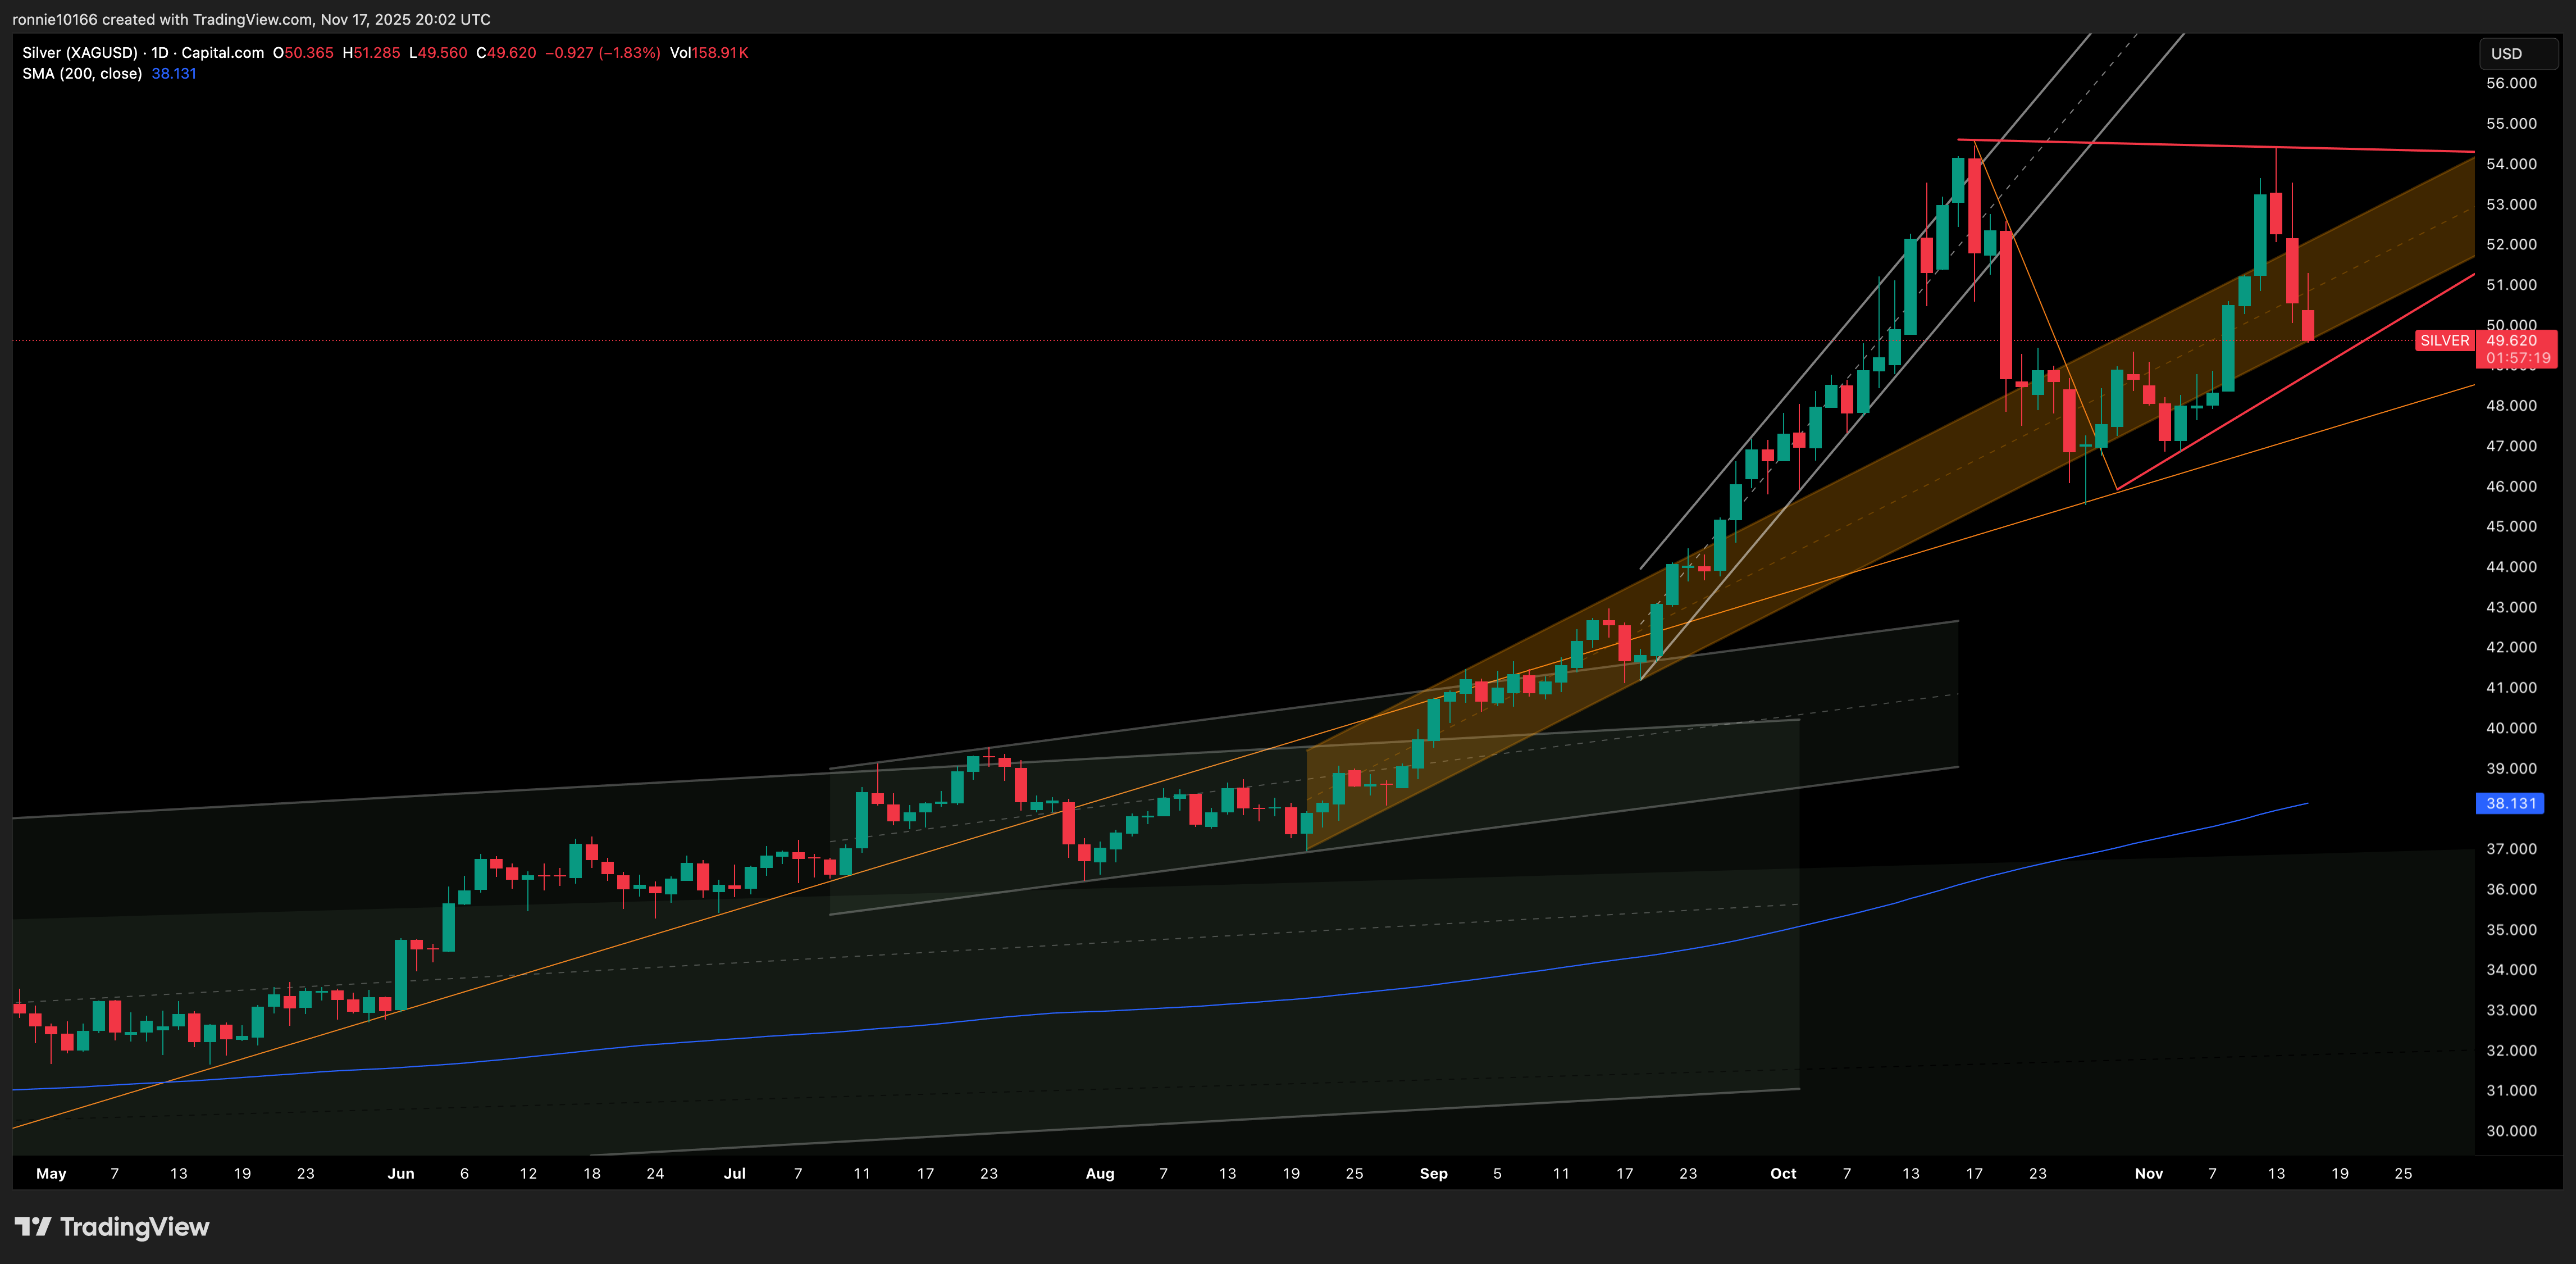Click the SILVER tag on the price axis
This screenshot has height=1264, width=2576.
[2445, 340]
